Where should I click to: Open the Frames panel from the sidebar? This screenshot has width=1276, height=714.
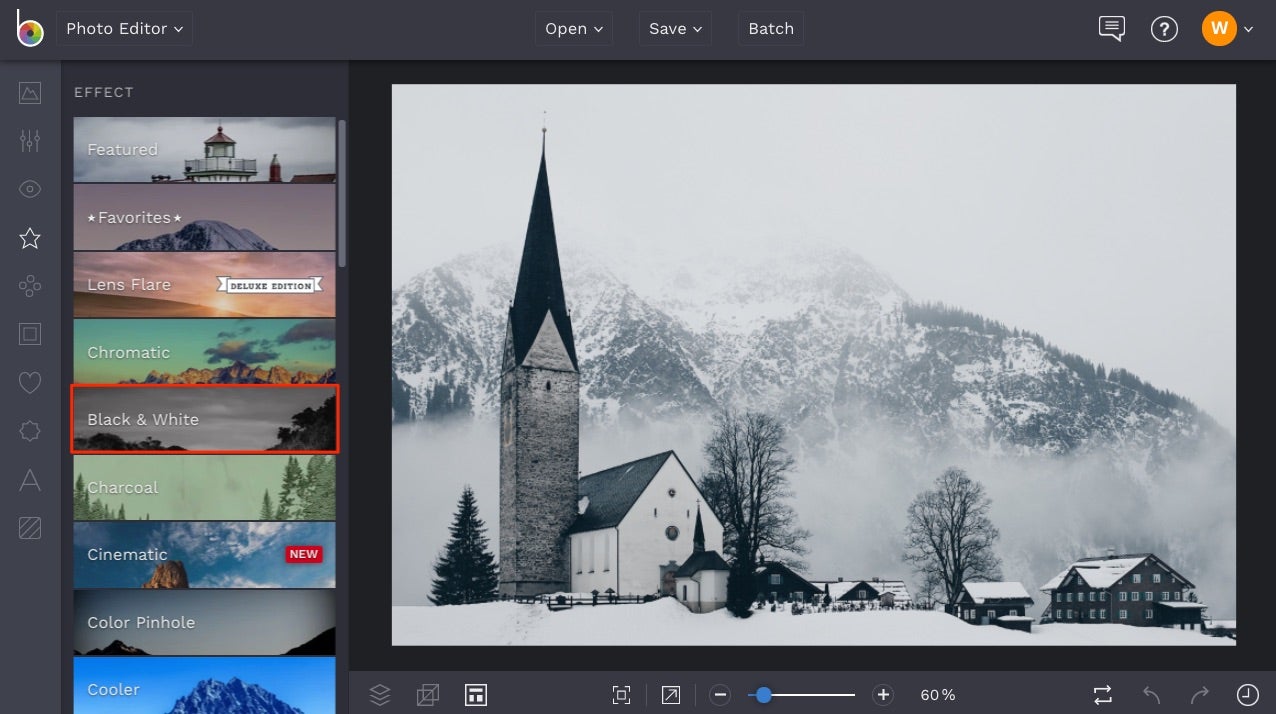click(x=29, y=333)
